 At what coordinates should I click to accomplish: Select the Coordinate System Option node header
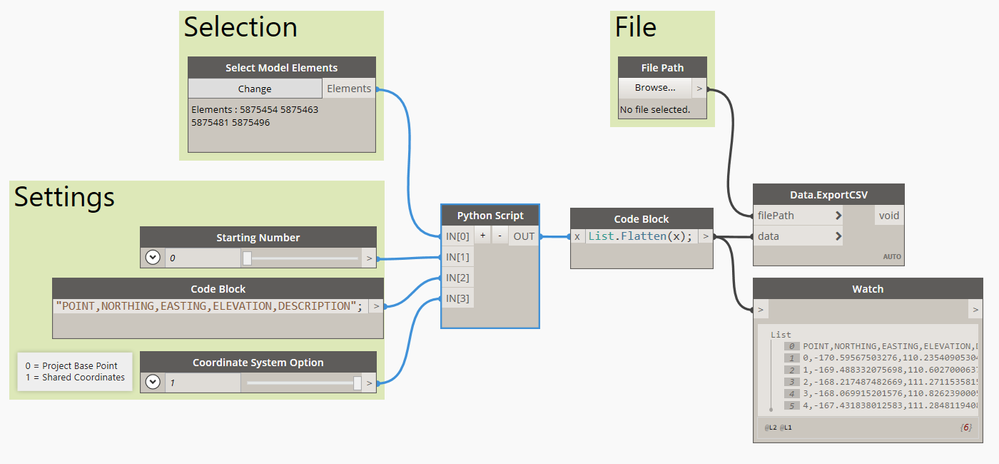258,363
